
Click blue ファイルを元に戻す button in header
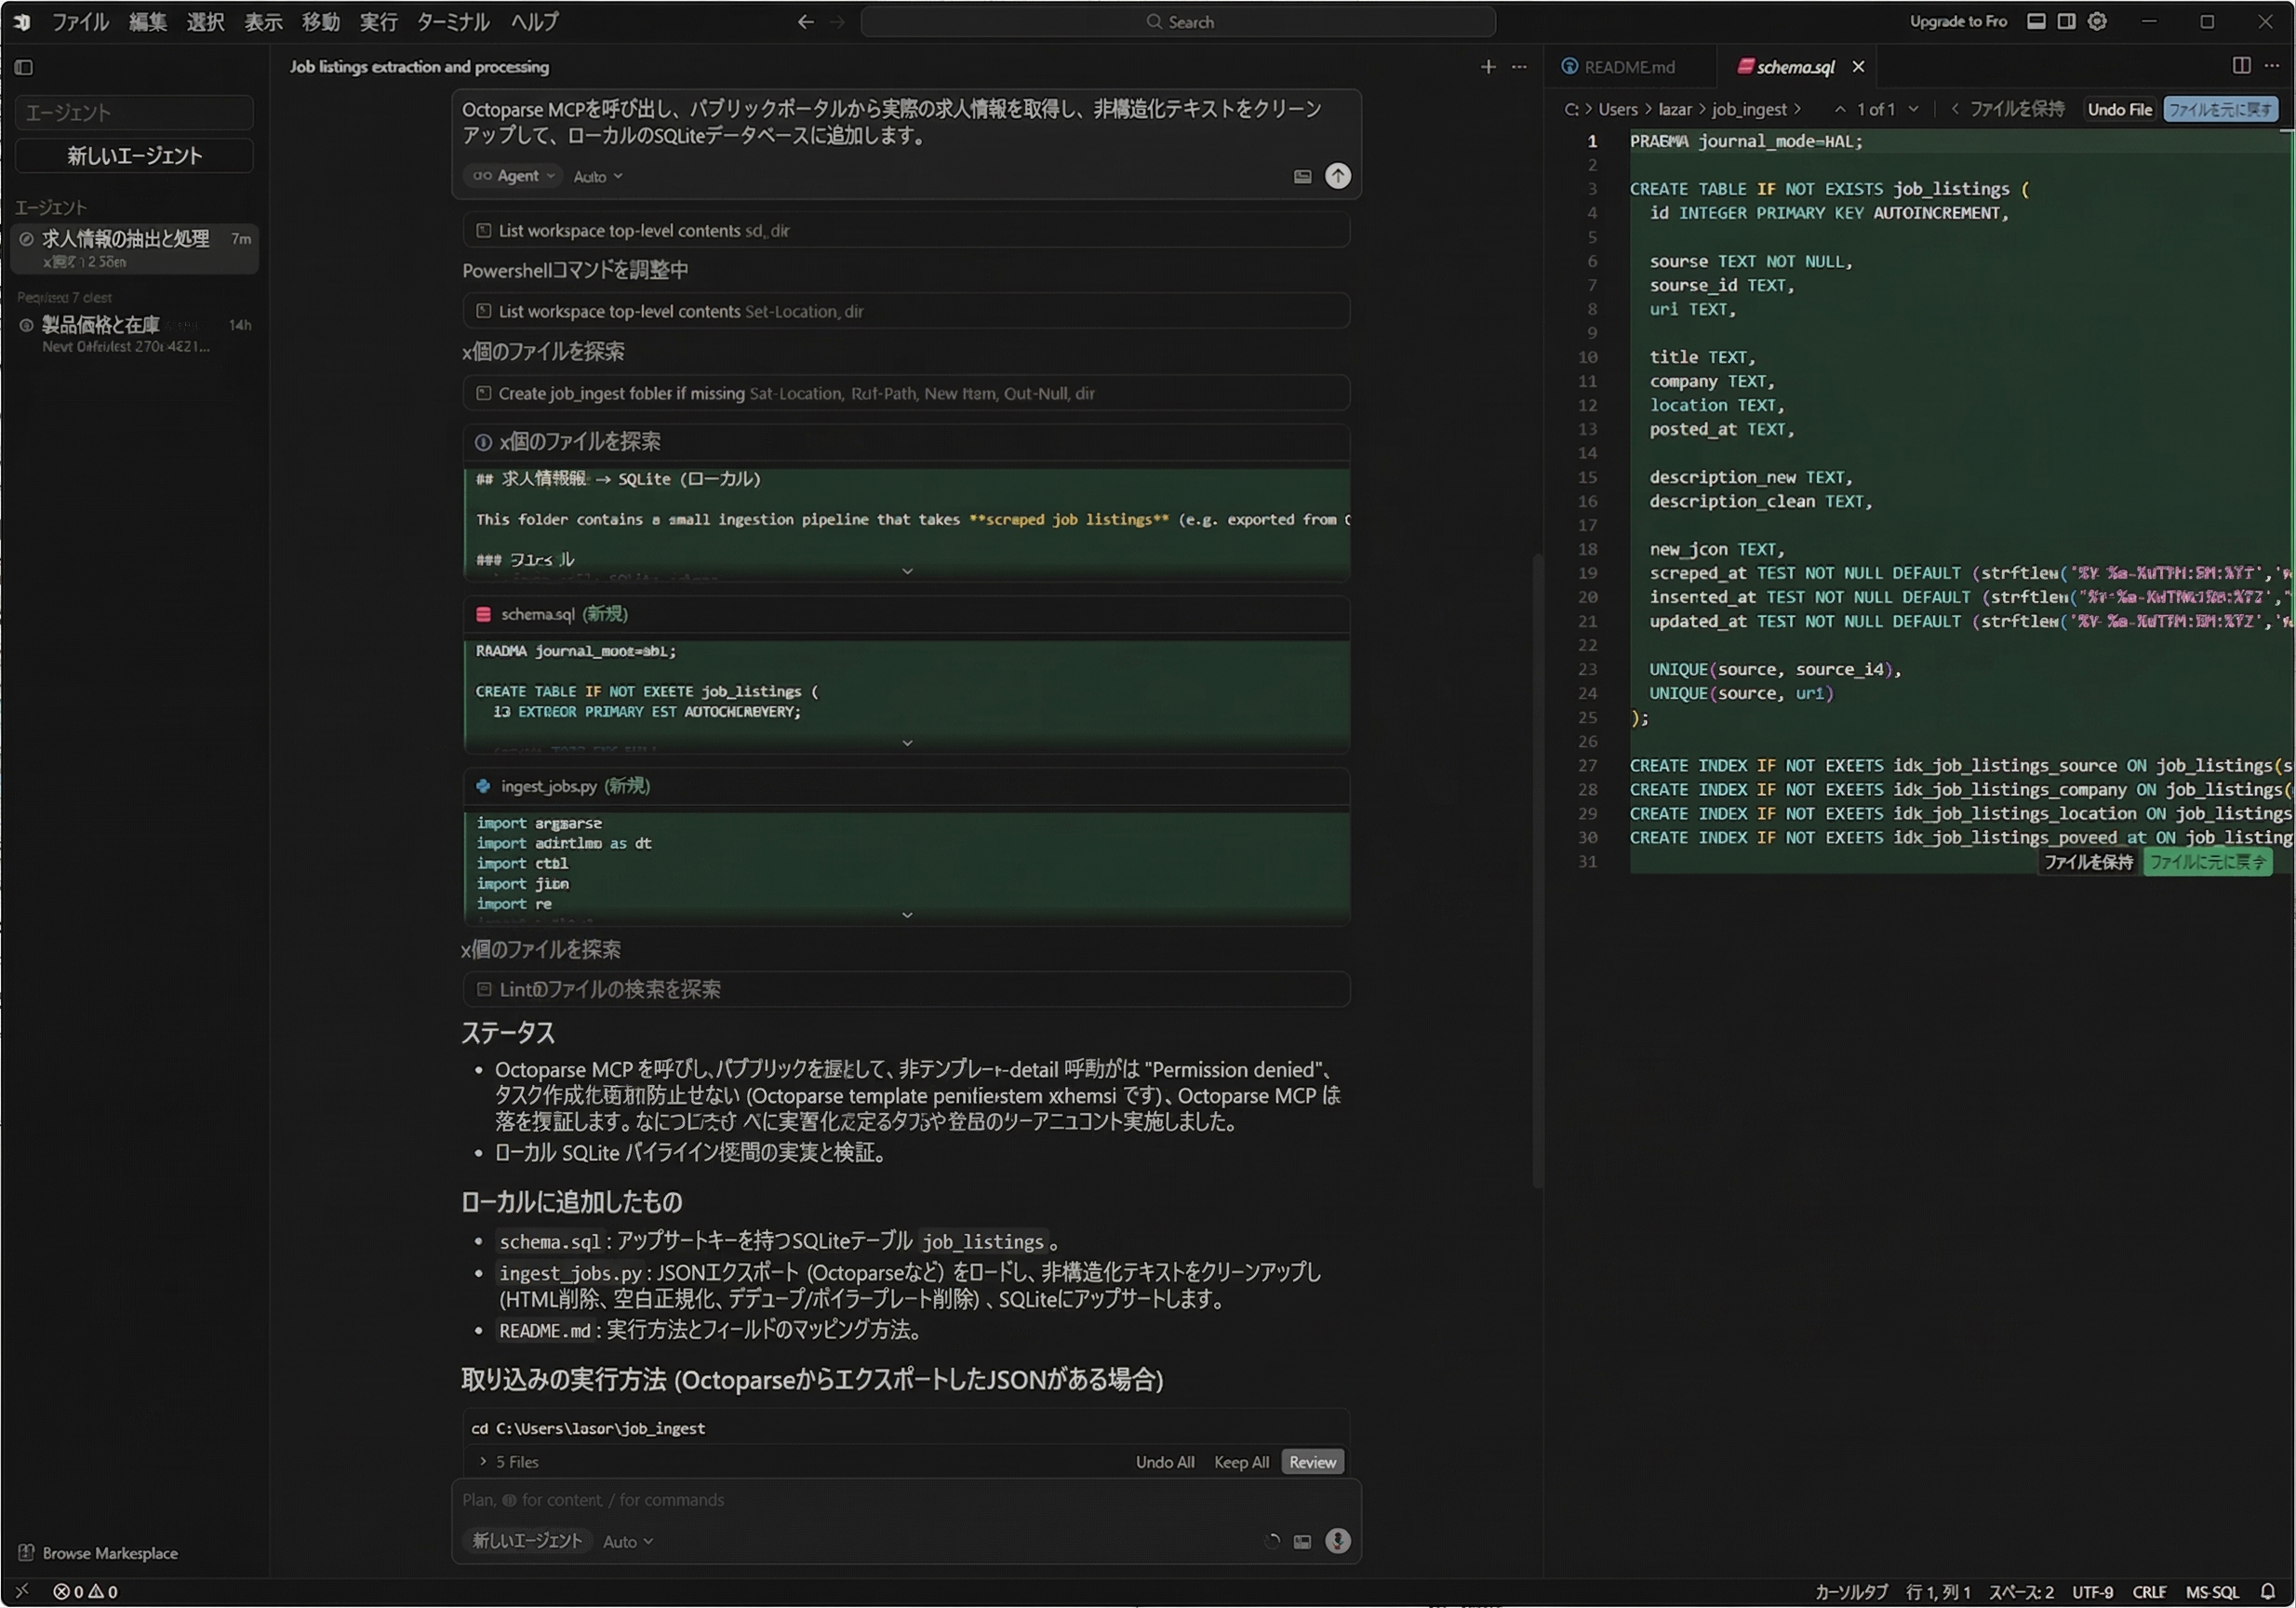click(x=2220, y=109)
